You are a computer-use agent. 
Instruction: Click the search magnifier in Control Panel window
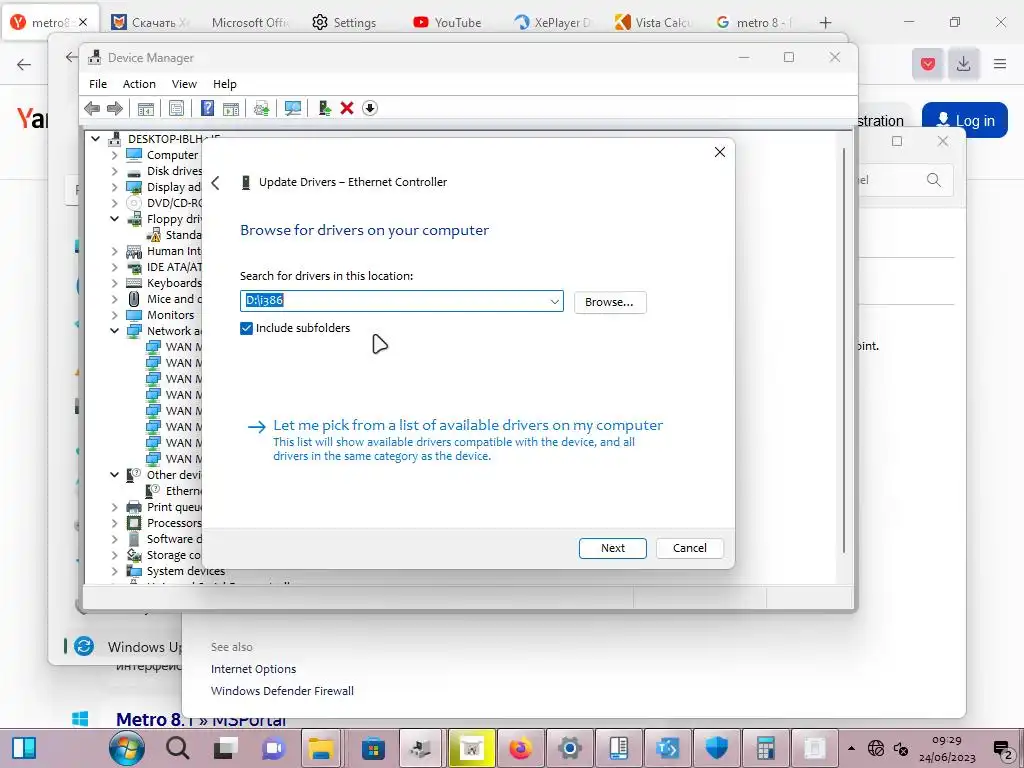click(x=934, y=180)
